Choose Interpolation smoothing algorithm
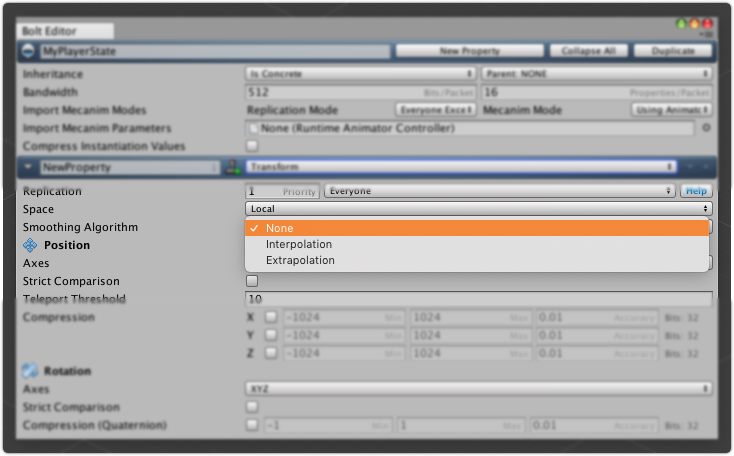The width and height of the screenshot is (734, 456). pyautogui.click(x=477, y=244)
